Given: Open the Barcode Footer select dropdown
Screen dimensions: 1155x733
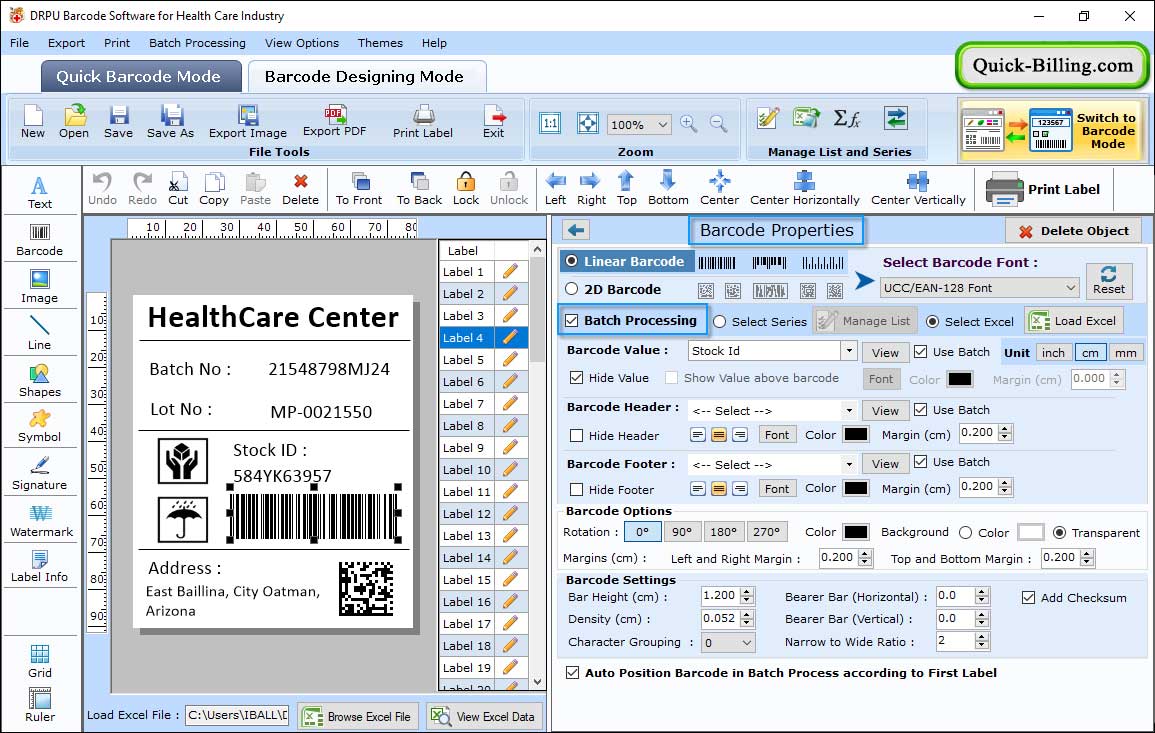Looking at the screenshot, I should 849,464.
